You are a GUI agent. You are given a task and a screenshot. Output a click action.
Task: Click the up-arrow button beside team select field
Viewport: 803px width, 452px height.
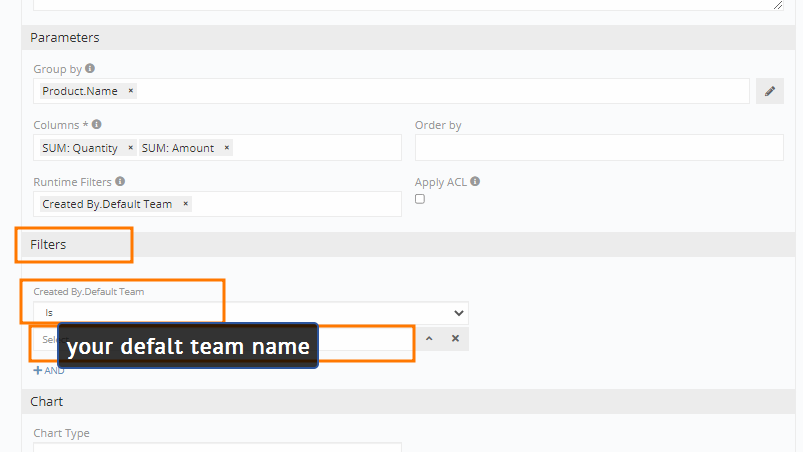pos(429,339)
